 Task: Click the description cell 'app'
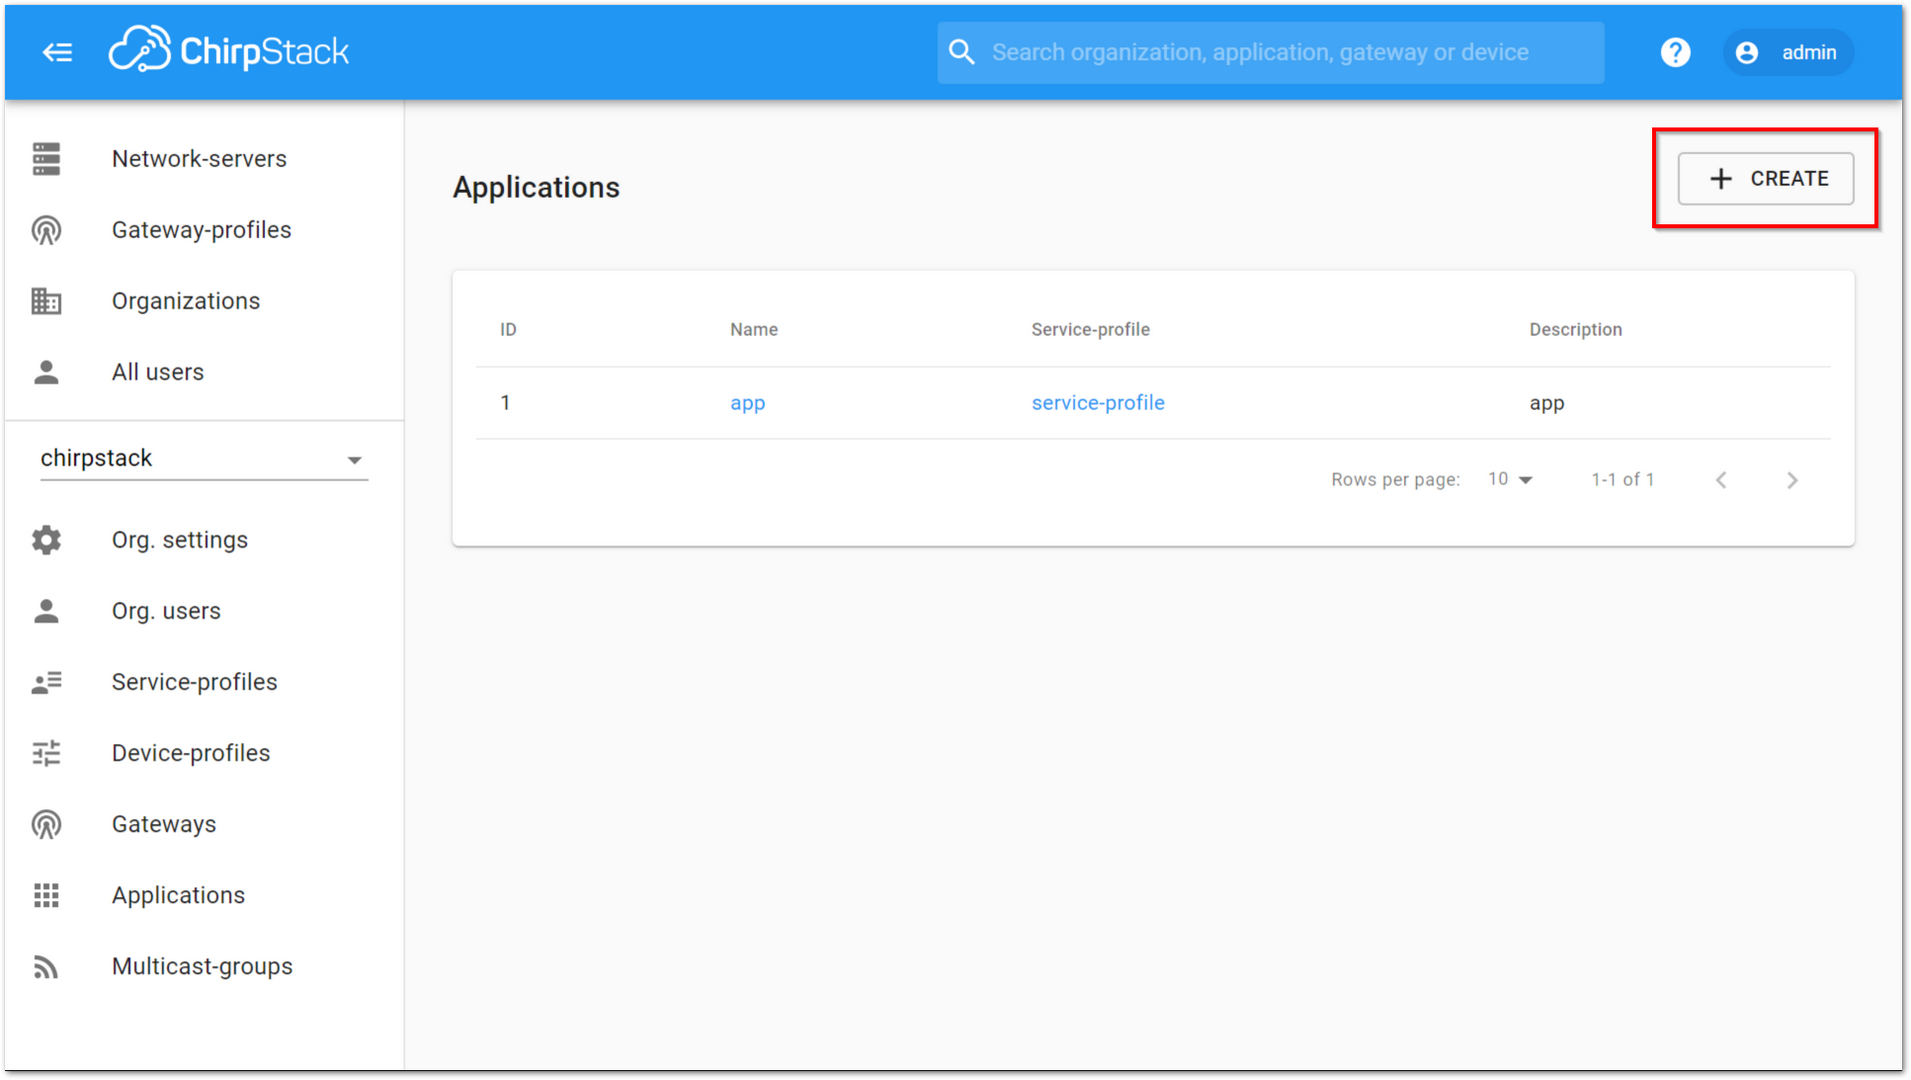(x=1546, y=403)
